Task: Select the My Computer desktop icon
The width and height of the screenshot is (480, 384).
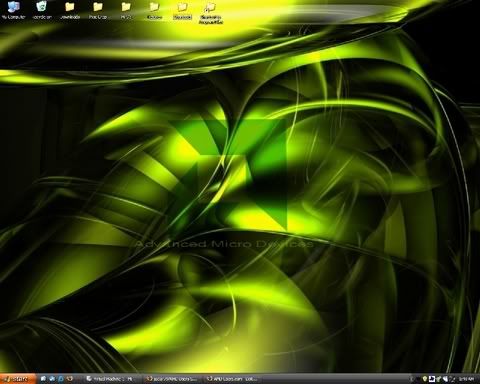Action: pyautogui.click(x=13, y=10)
